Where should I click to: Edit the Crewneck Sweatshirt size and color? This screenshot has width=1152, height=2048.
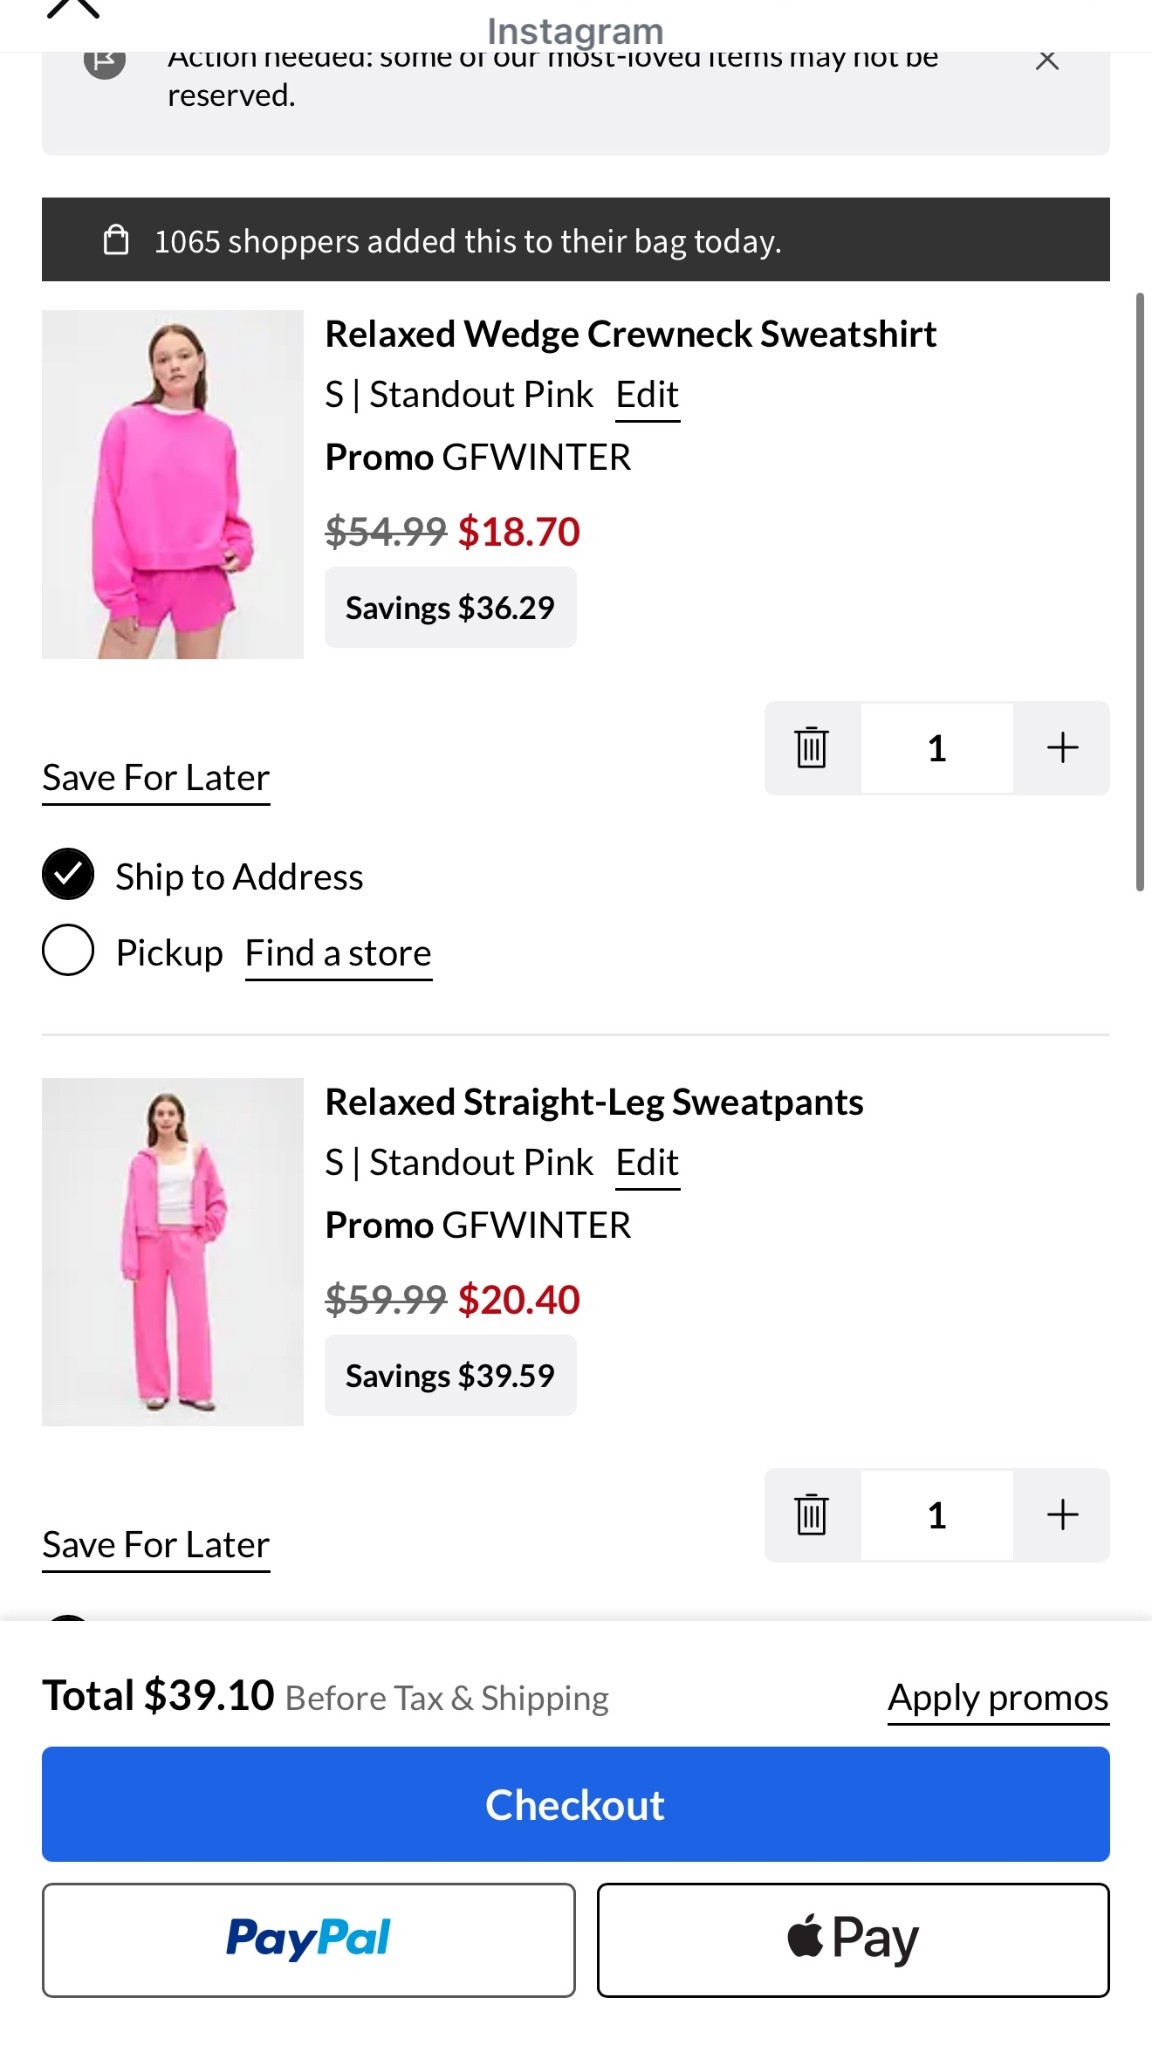(647, 395)
